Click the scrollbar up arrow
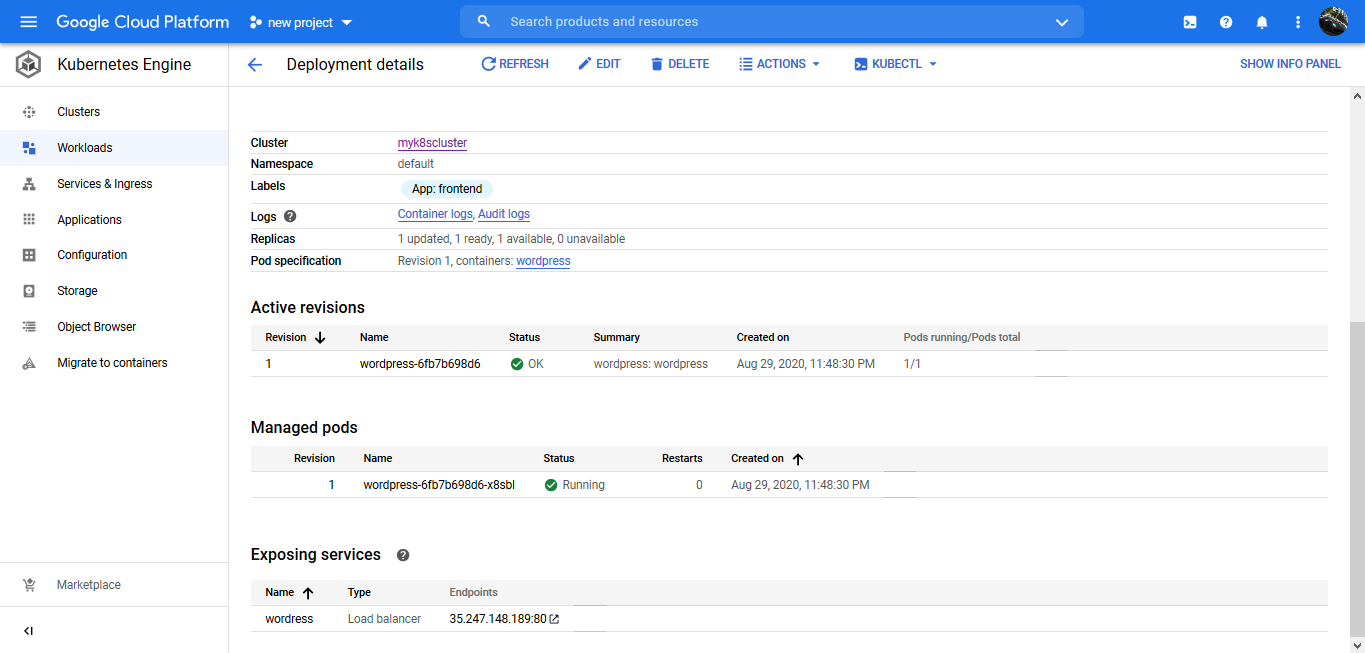 (x=1357, y=97)
